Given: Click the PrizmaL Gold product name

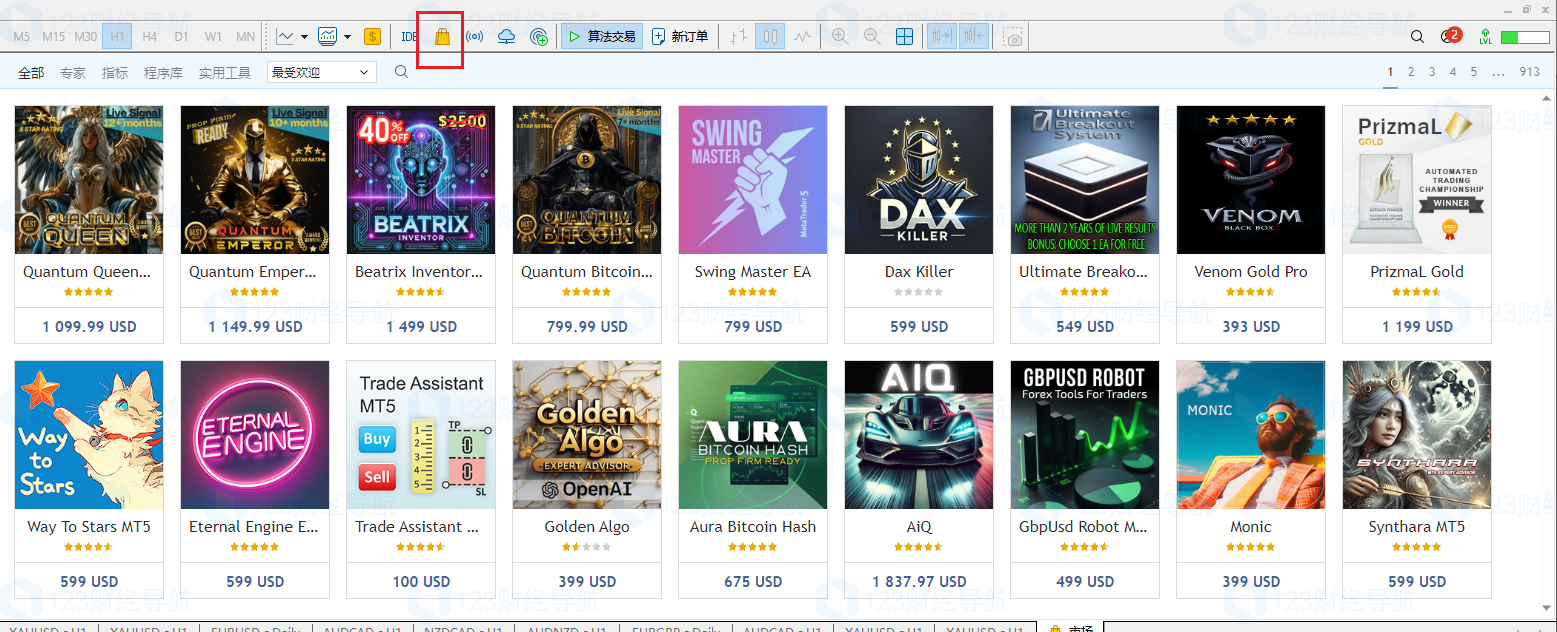Looking at the screenshot, I should (x=1417, y=272).
